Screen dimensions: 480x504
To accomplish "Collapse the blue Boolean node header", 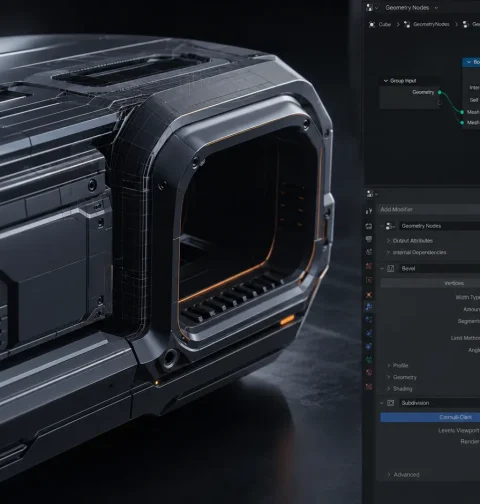I will [x=469, y=62].
